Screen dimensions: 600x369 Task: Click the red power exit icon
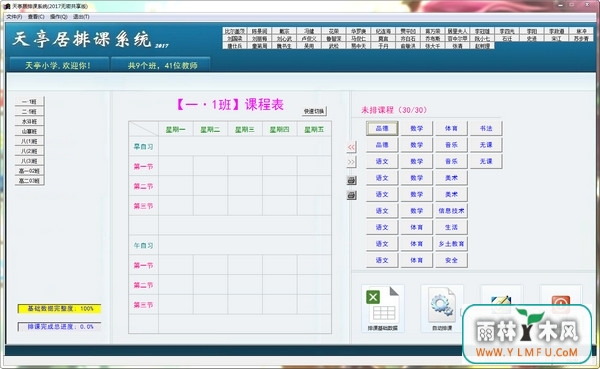coord(561,299)
